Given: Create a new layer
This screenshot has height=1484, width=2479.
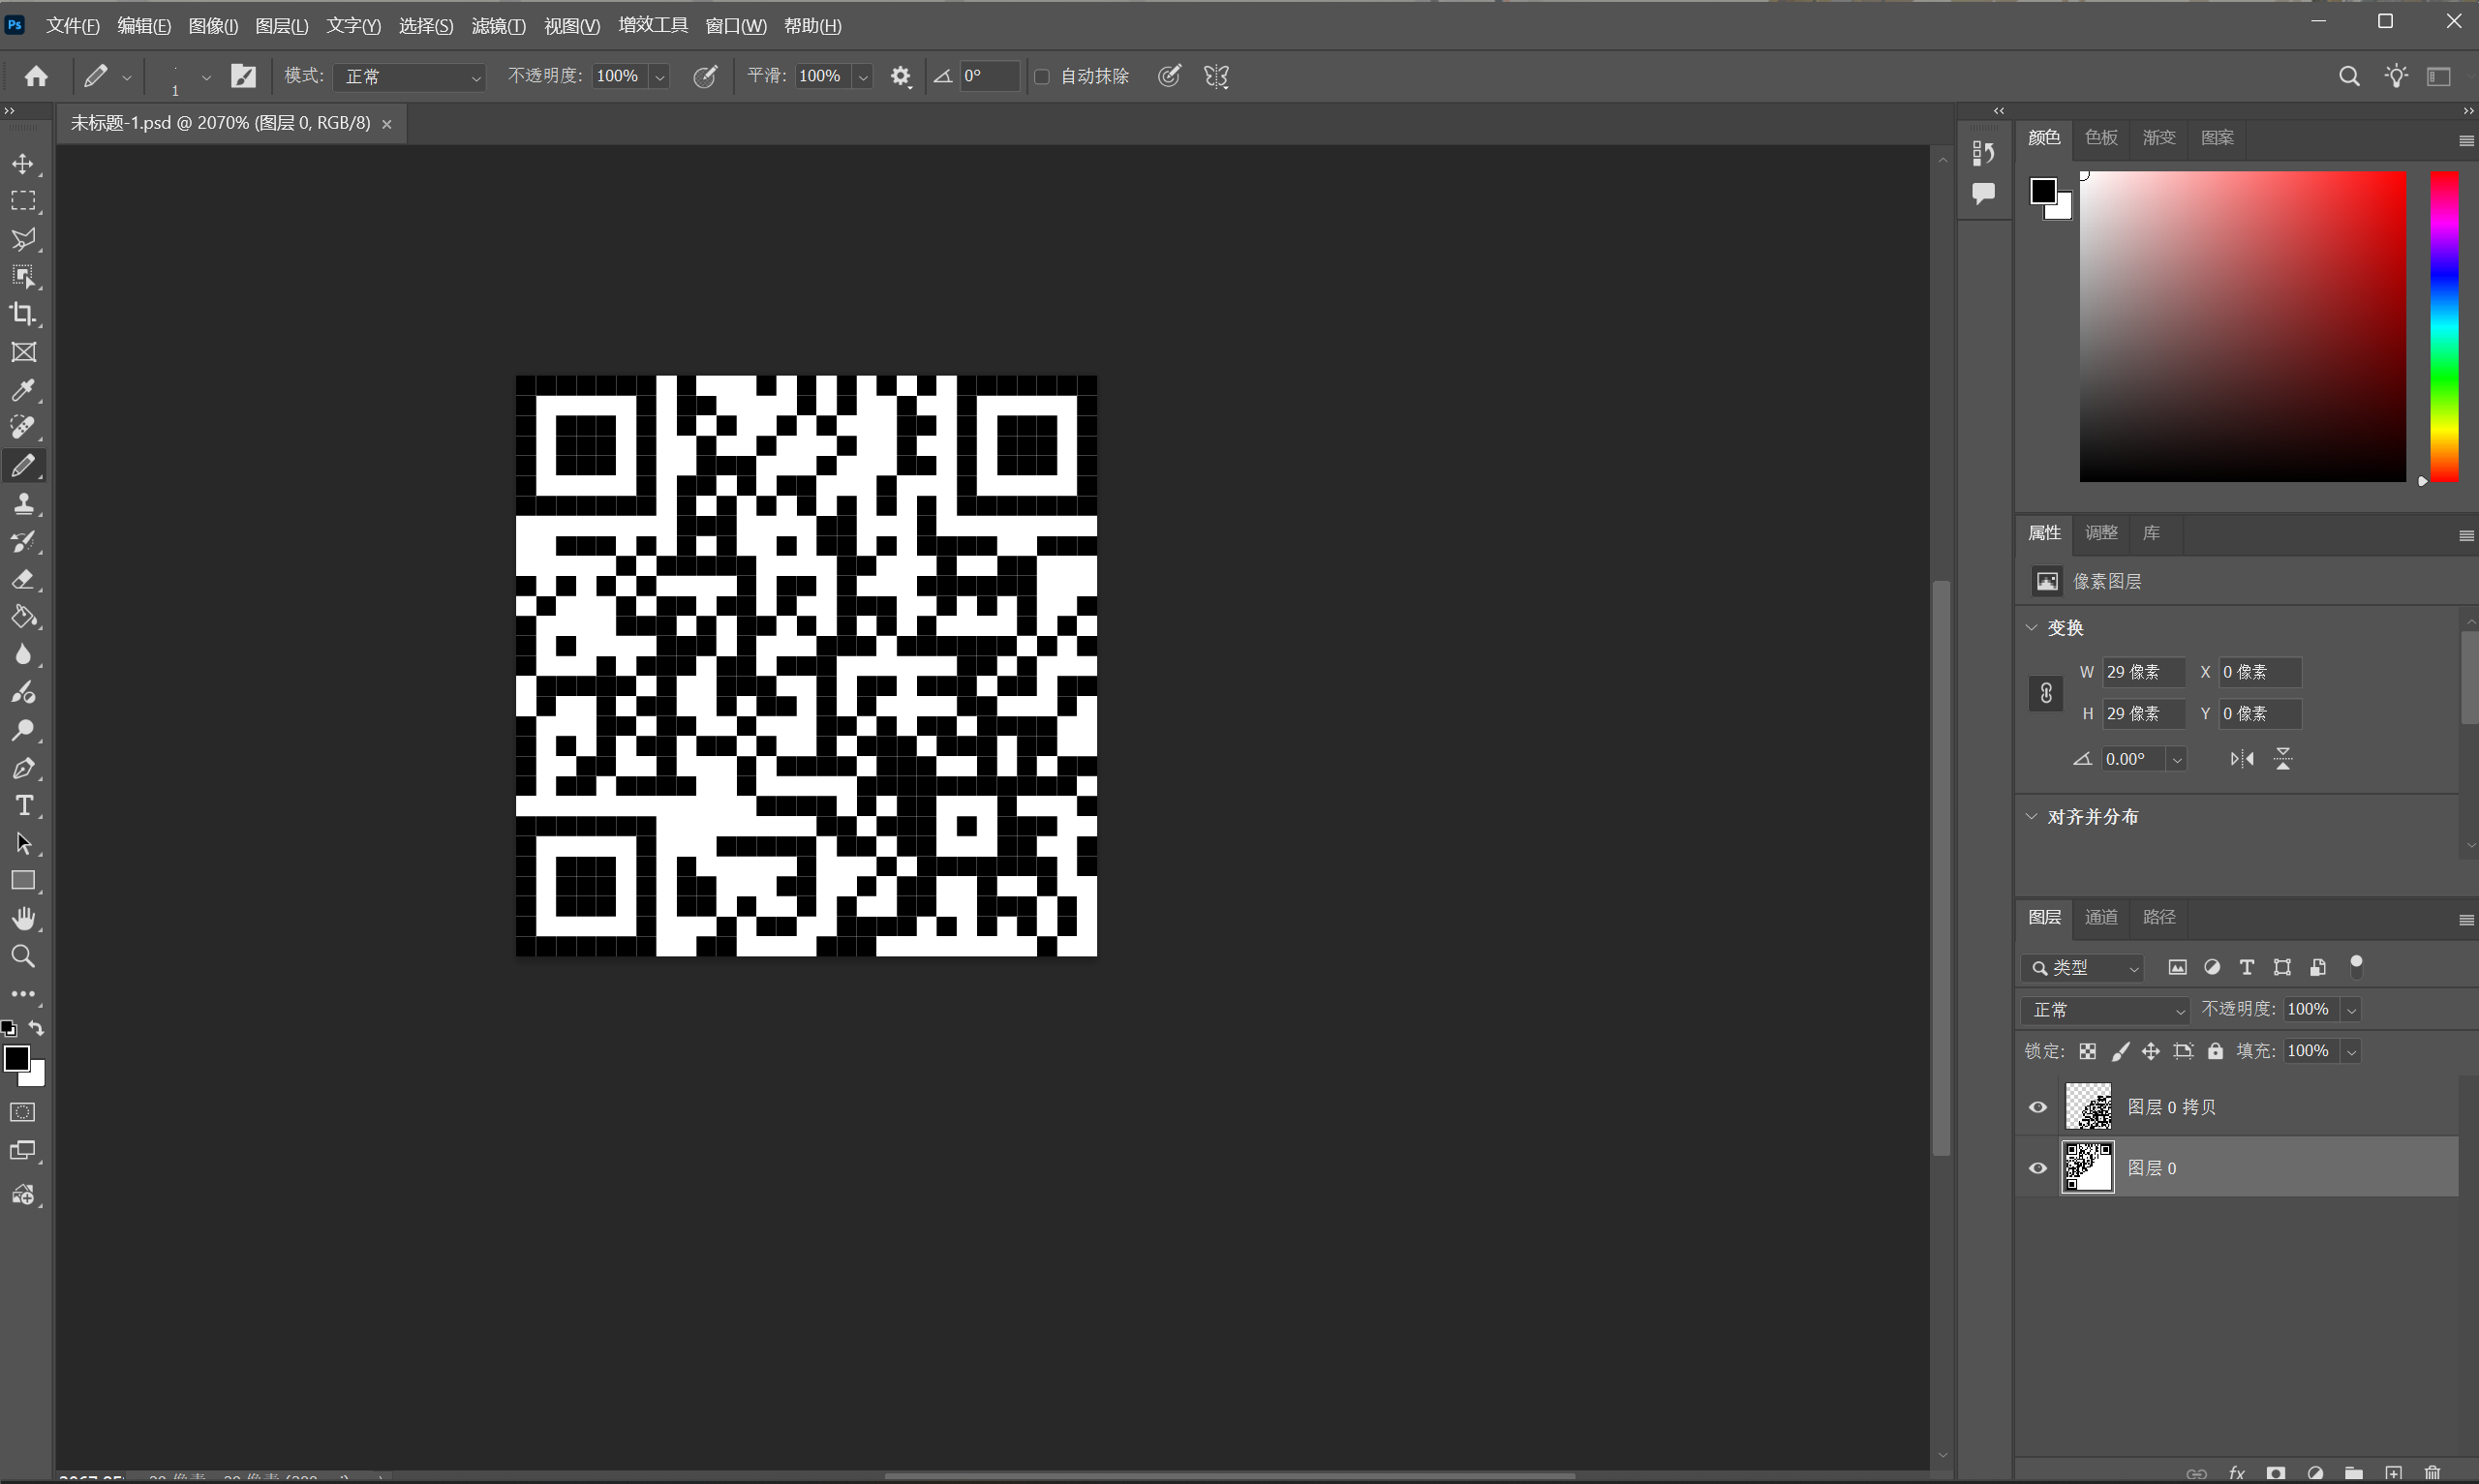Looking at the screenshot, I should [2393, 1473].
